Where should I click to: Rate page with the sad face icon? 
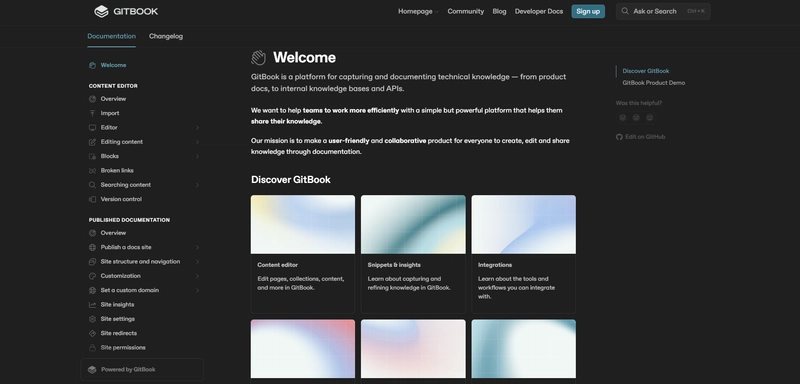[x=622, y=118]
